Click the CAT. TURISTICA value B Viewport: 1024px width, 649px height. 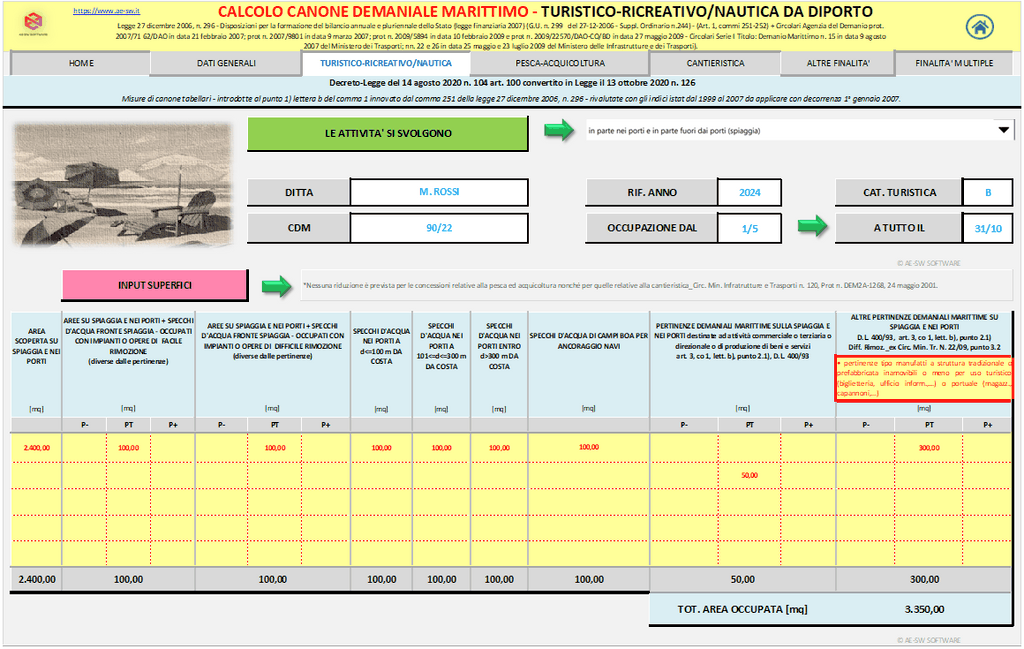click(x=988, y=192)
